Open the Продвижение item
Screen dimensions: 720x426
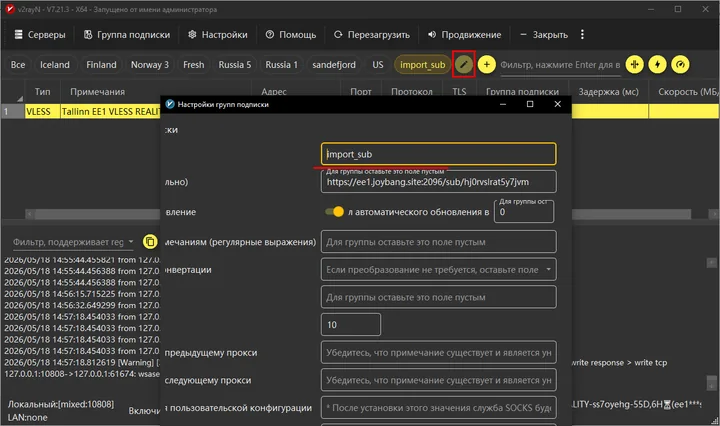pyautogui.click(x=464, y=34)
